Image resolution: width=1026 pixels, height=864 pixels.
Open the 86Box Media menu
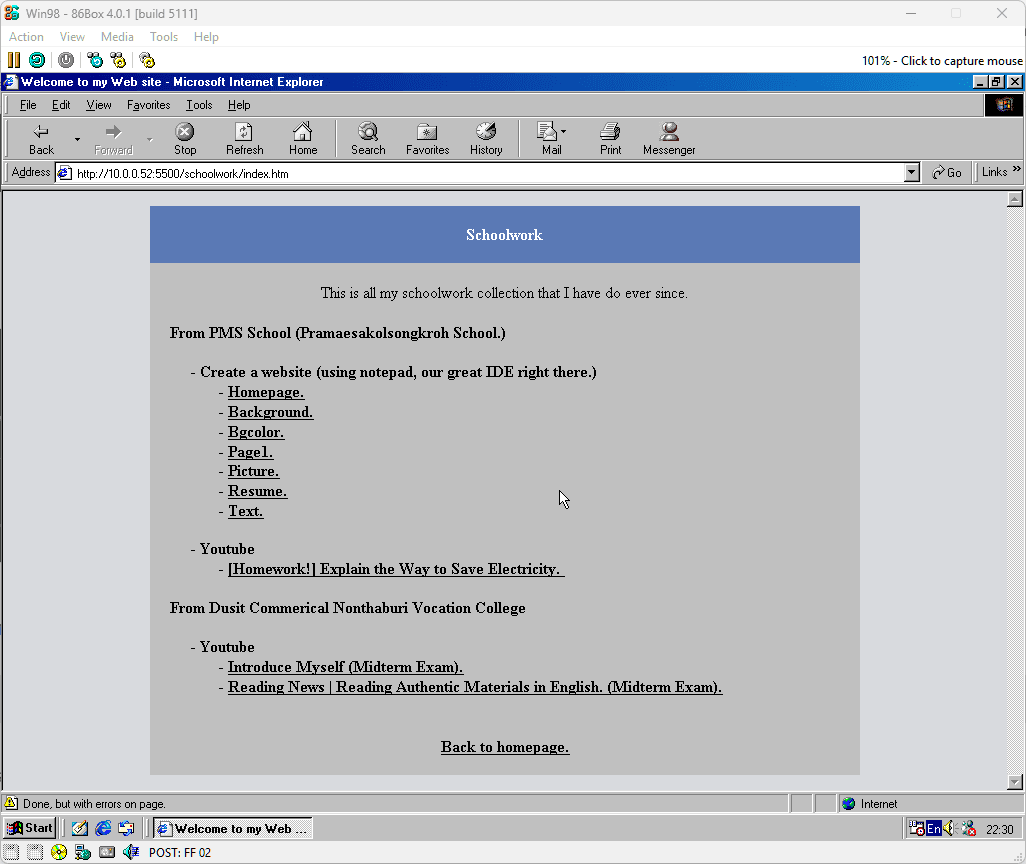pos(117,37)
